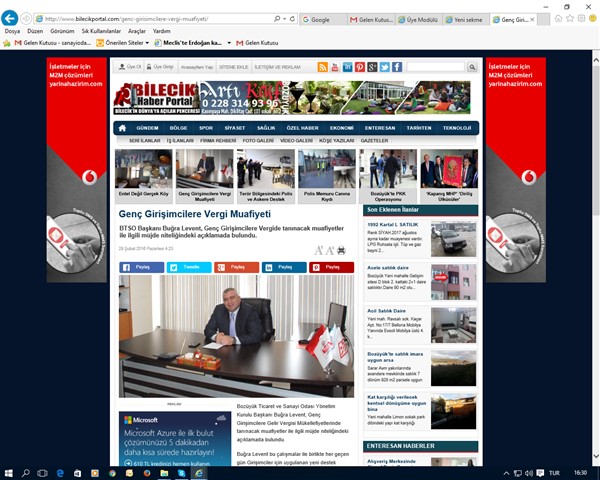Switch to the Google tab

[x=324, y=19]
